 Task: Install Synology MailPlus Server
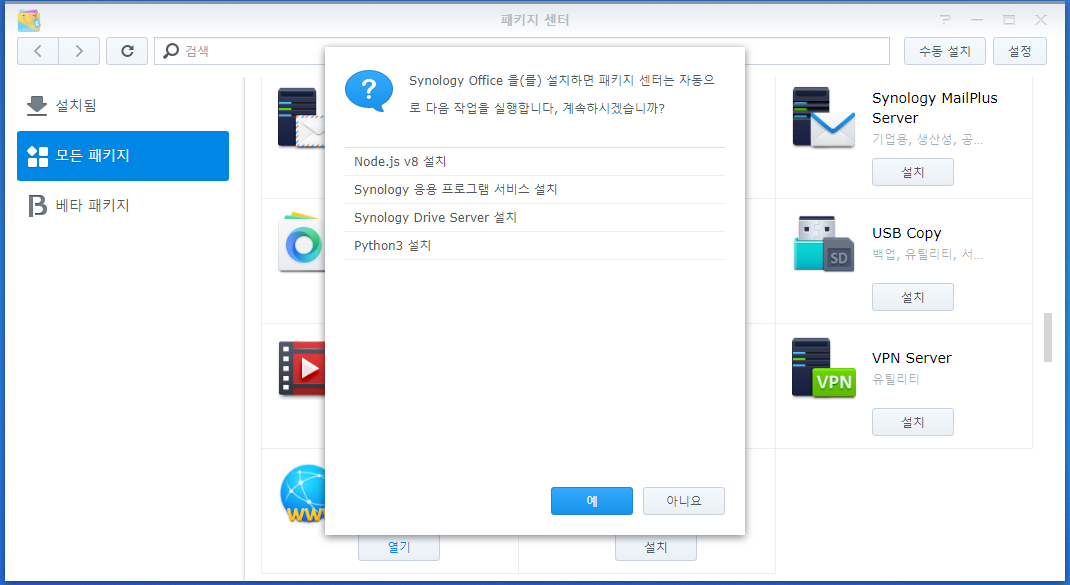point(912,172)
